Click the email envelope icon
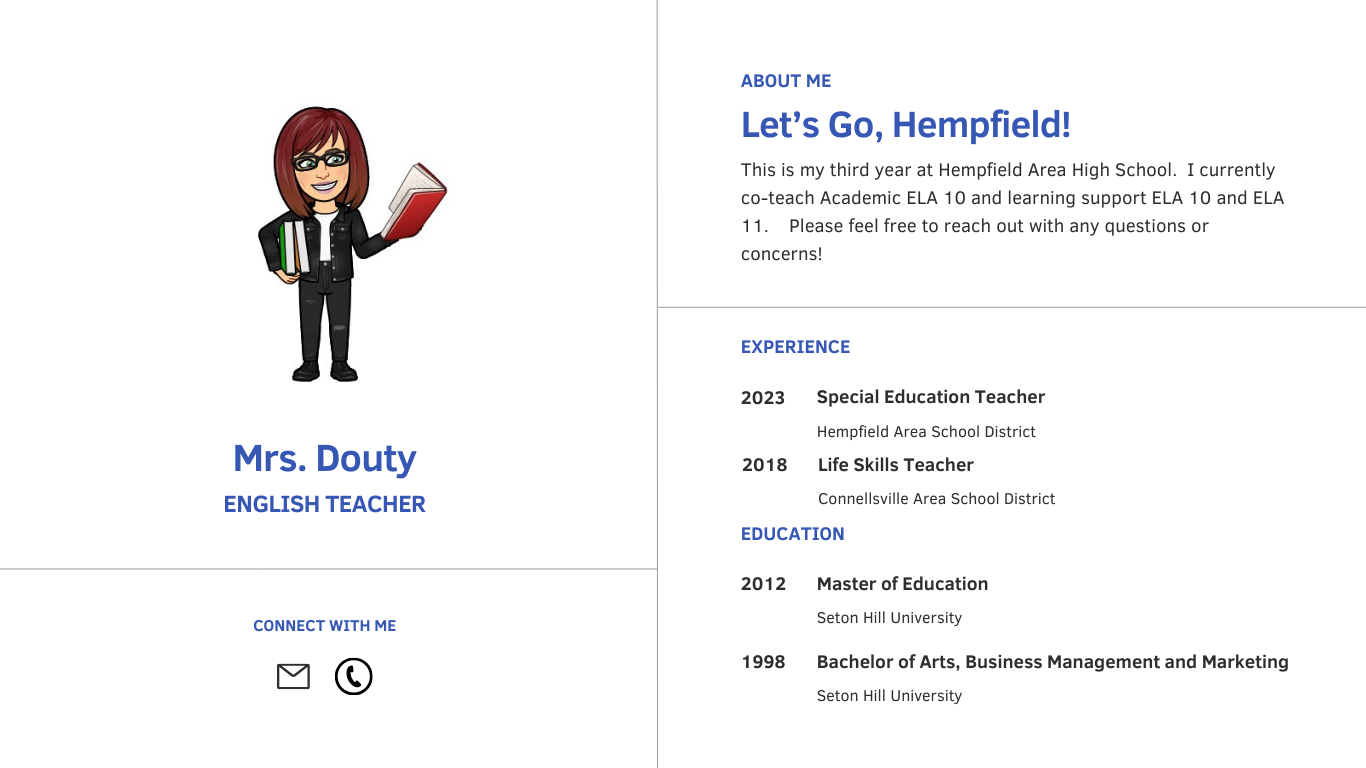Screen dimensions: 1366x768 (x=293, y=677)
